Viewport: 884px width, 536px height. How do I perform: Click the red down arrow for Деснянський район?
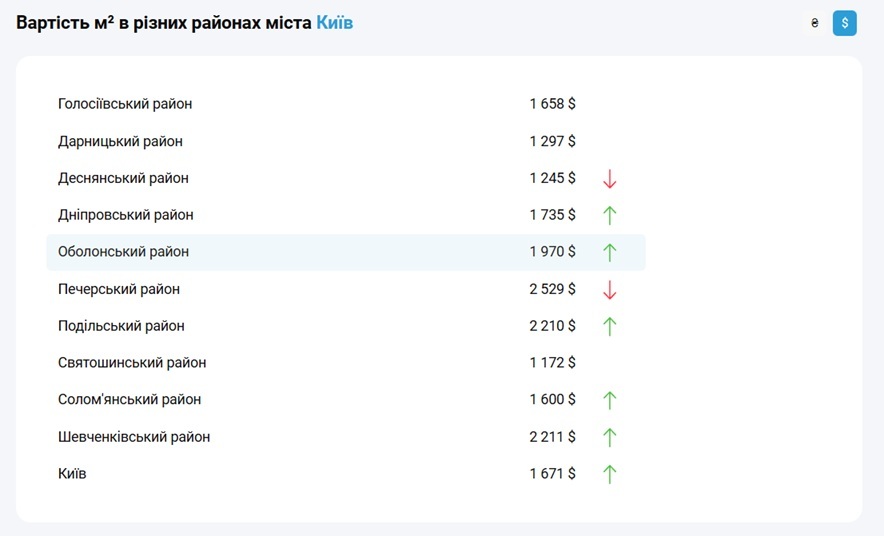click(x=610, y=179)
